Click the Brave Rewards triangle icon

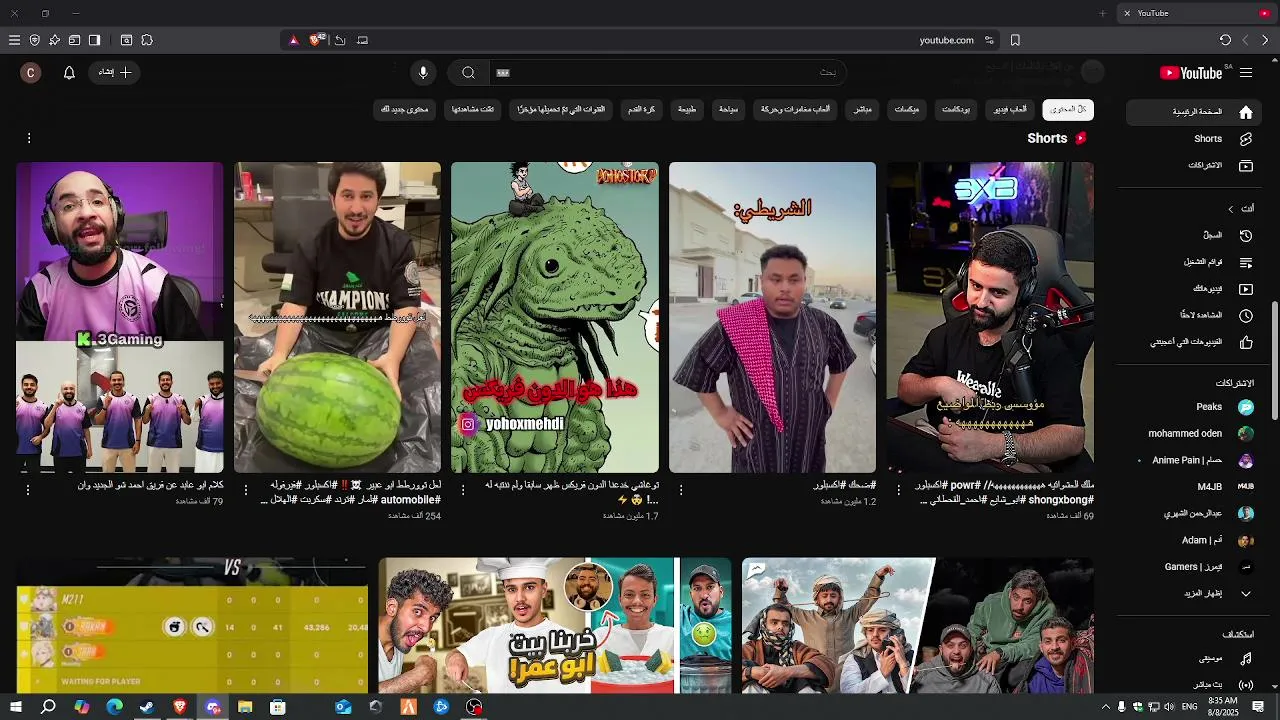click(293, 40)
